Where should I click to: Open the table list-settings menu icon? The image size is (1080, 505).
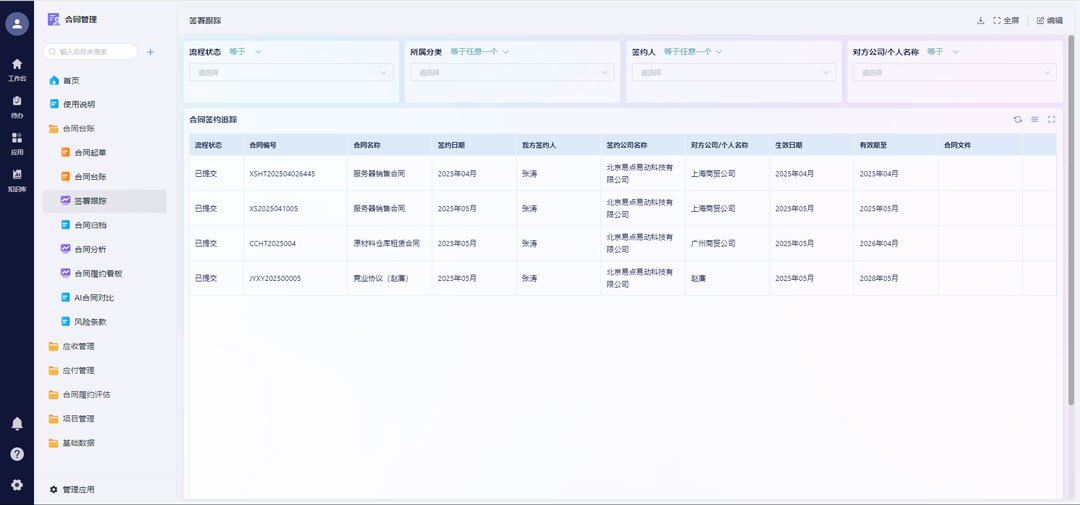coord(1034,119)
